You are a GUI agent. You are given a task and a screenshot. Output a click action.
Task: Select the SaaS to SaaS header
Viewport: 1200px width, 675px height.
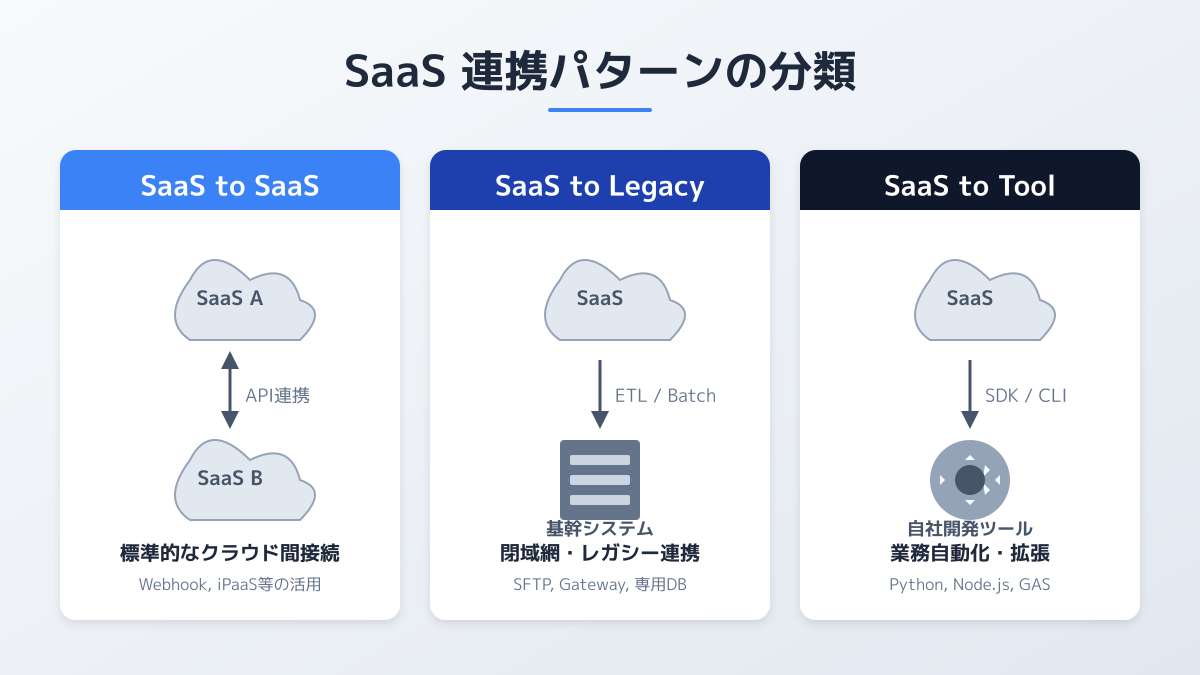tap(230, 186)
